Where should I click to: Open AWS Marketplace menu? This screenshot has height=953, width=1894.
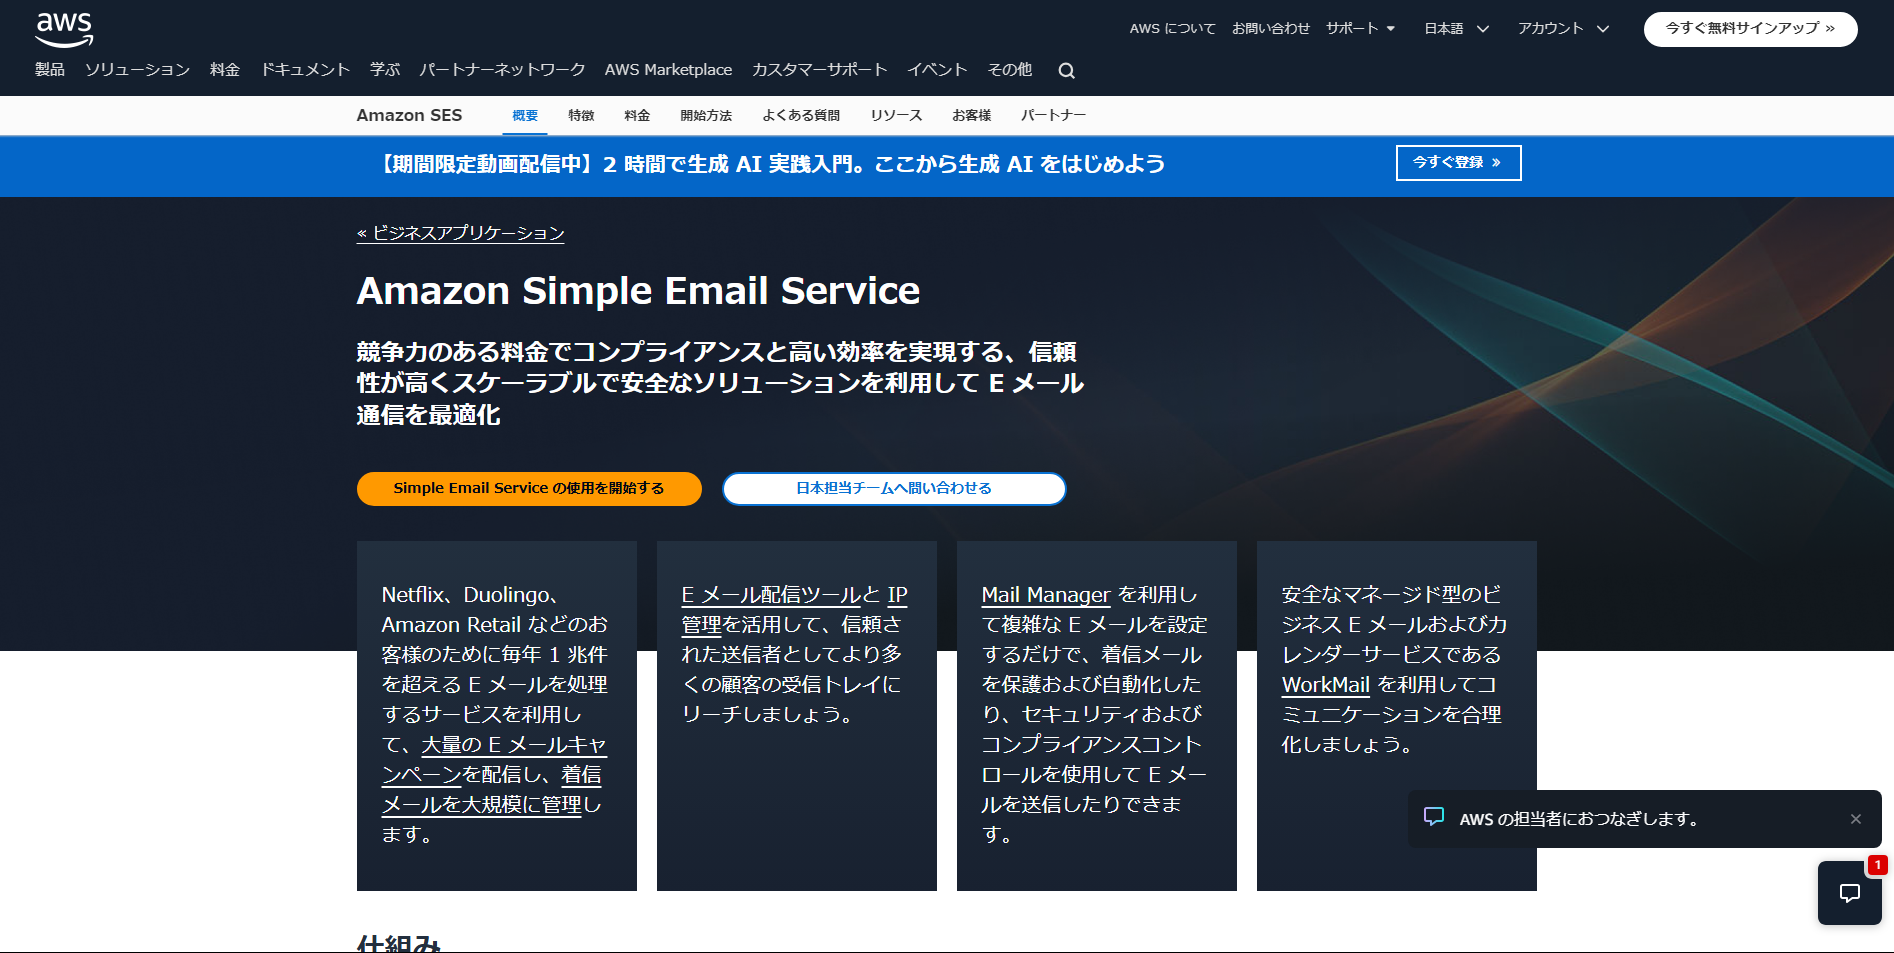click(x=668, y=70)
